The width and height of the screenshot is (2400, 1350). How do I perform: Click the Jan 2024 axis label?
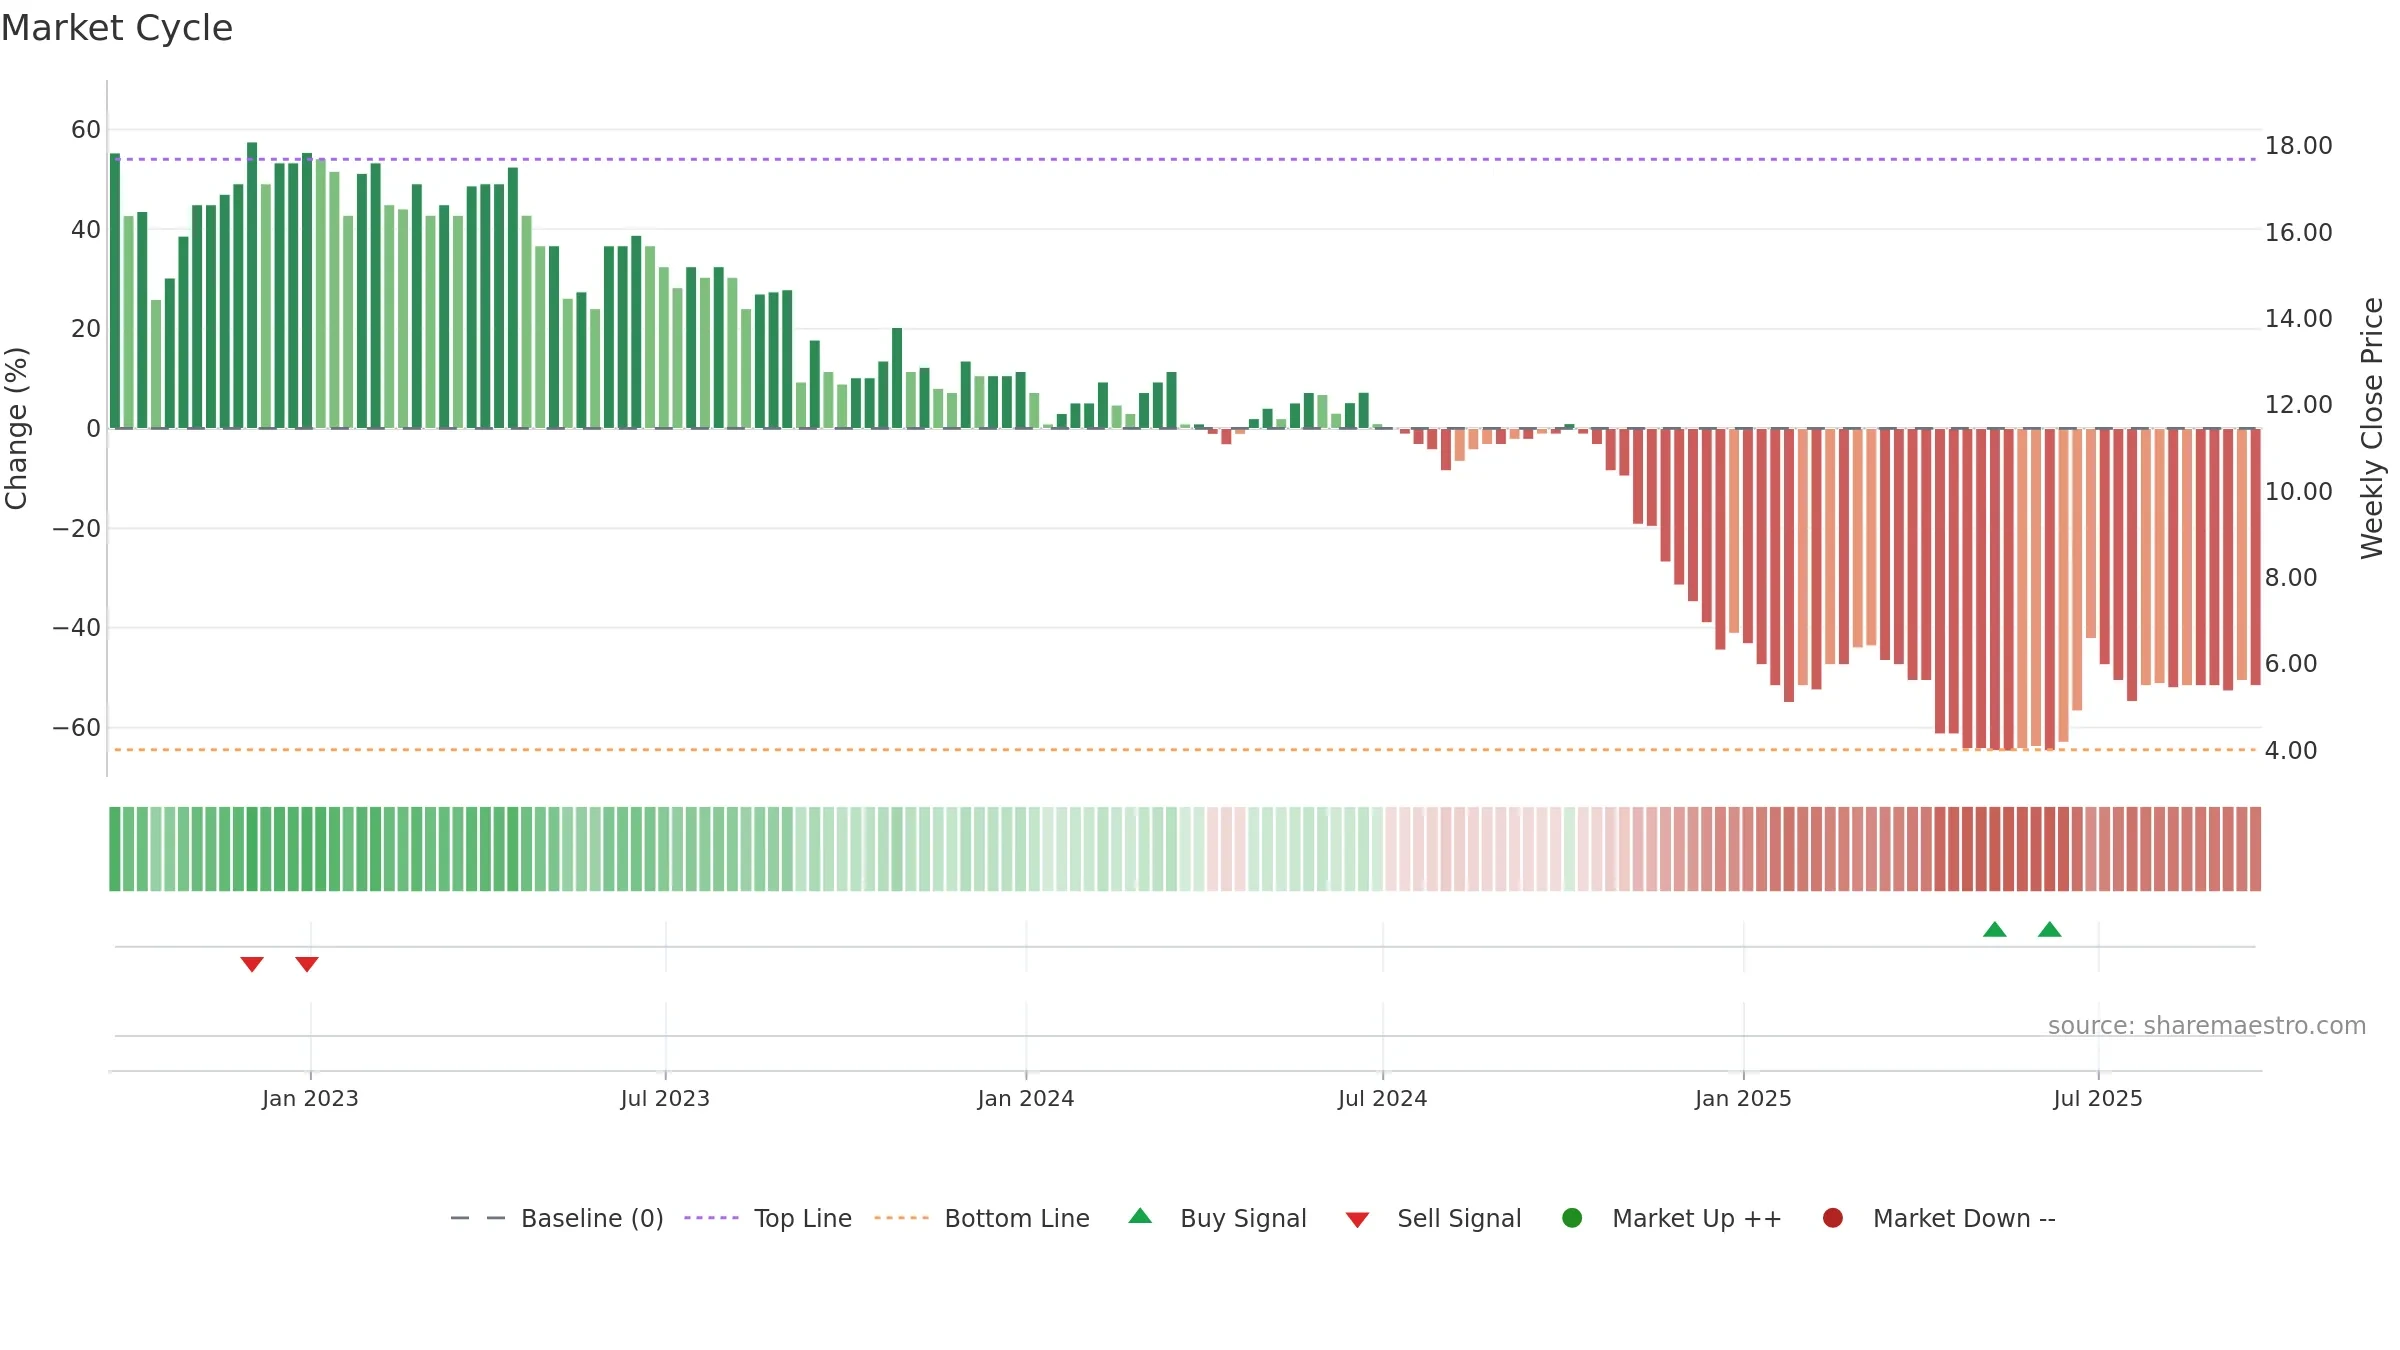(x=1026, y=1098)
